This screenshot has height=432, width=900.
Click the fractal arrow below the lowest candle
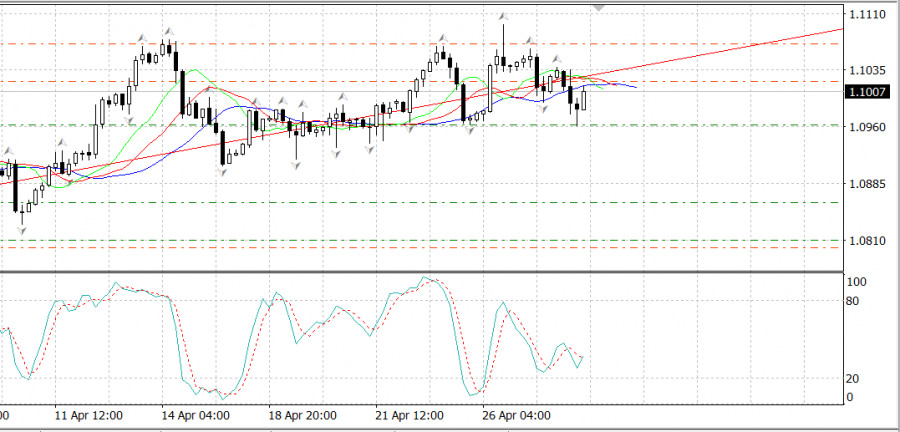point(21,232)
